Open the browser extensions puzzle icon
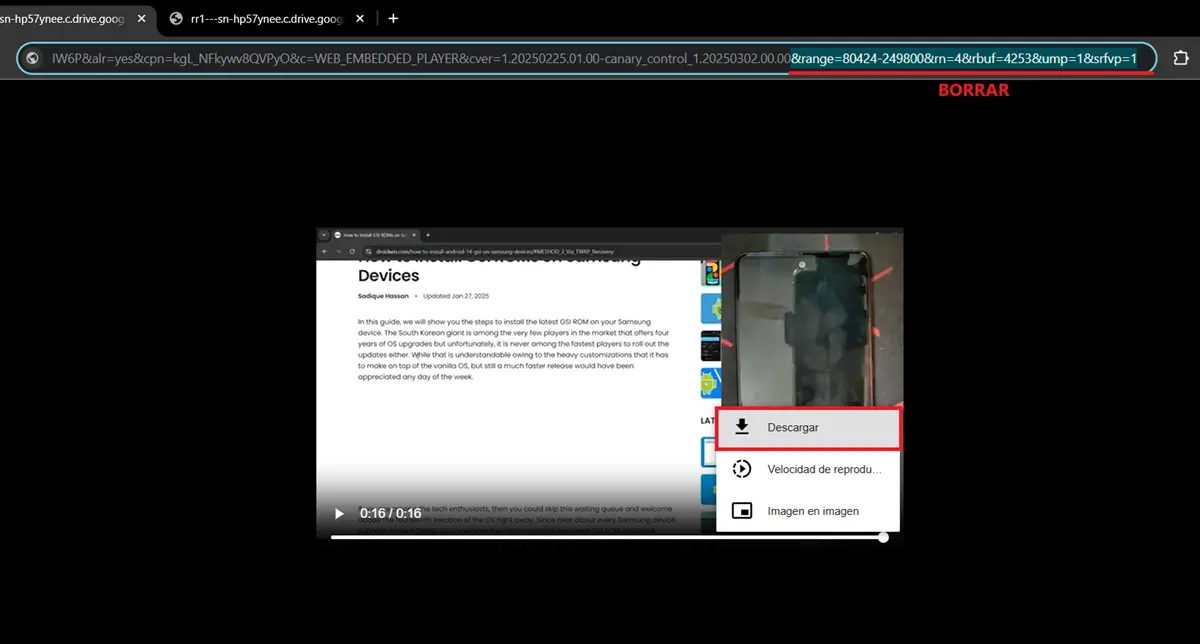The height and width of the screenshot is (644, 1200). click(1180, 58)
